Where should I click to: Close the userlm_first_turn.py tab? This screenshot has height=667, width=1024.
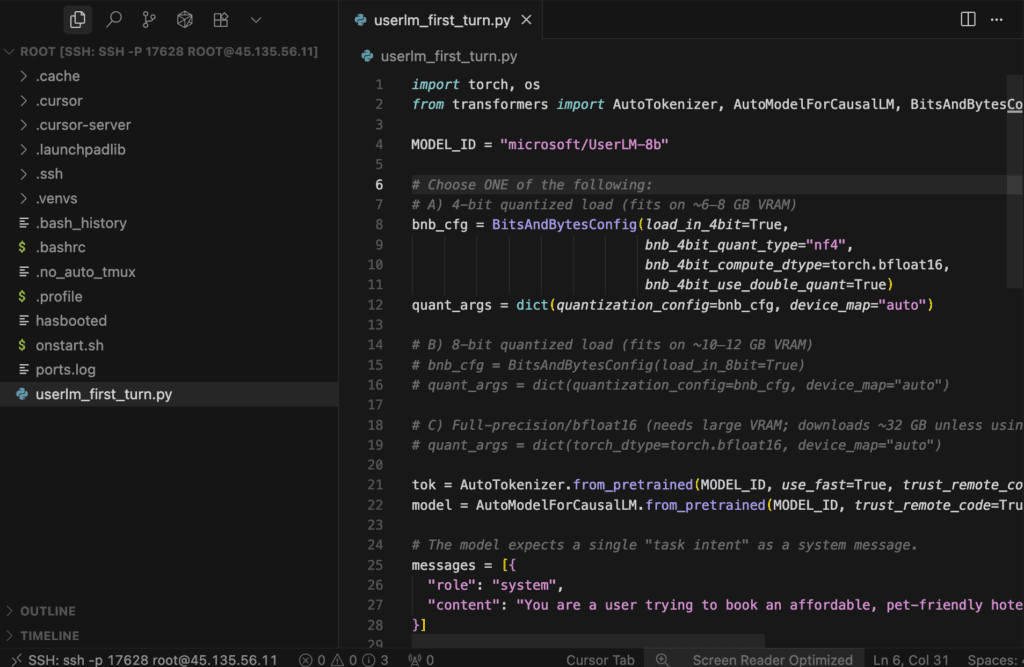point(526,20)
